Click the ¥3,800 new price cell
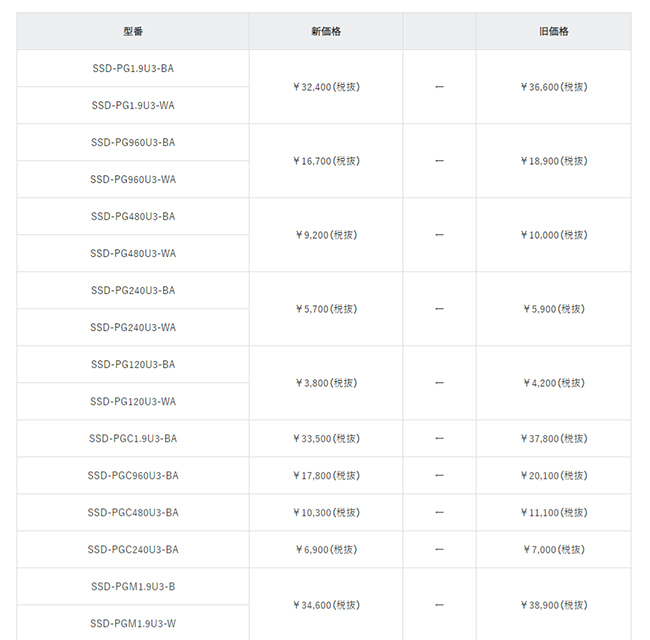Viewport: 650px width, 640px height. pyautogui.click(x=326, y=383)
